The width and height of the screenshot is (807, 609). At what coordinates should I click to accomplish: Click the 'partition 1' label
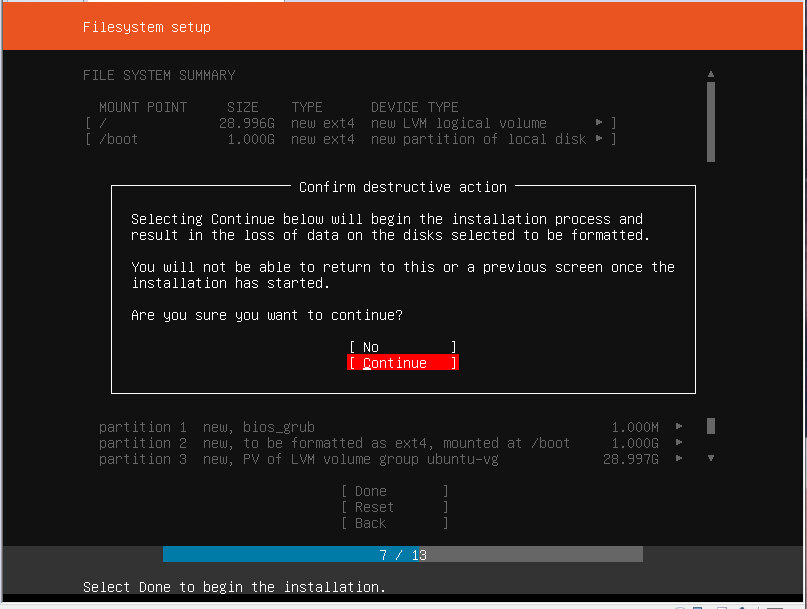143,427
